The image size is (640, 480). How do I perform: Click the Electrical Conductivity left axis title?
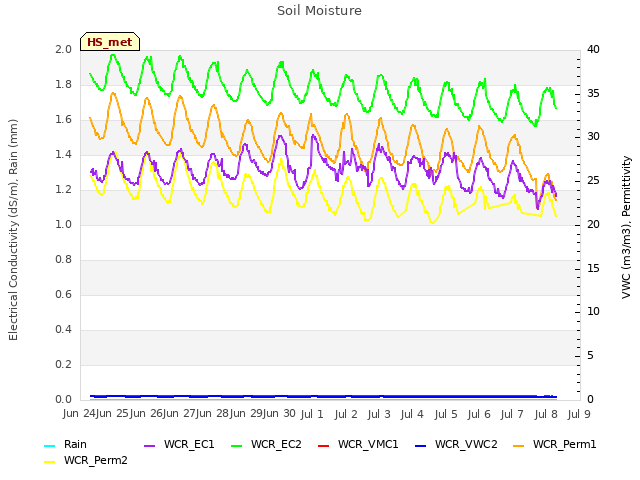[x=13, y=230]
